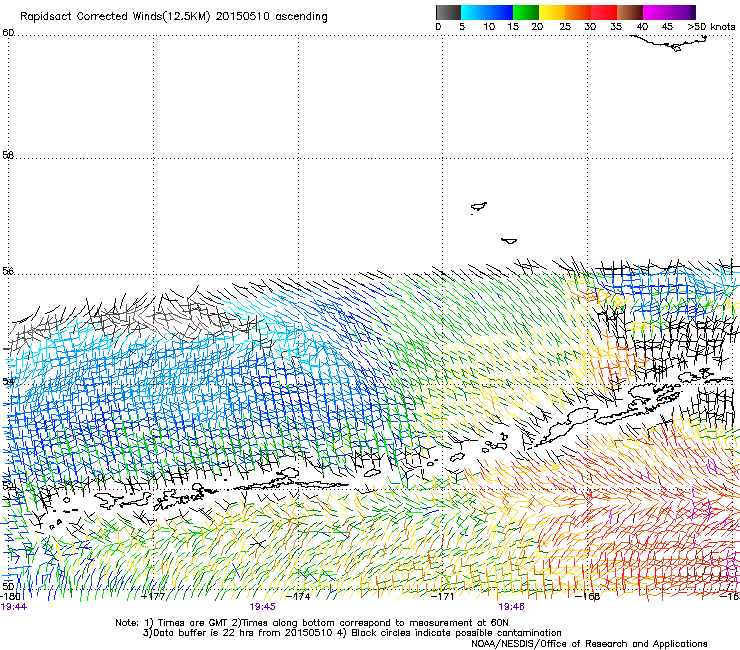
Task: Click the "40" legend tick label
Action: click(642, 27)
